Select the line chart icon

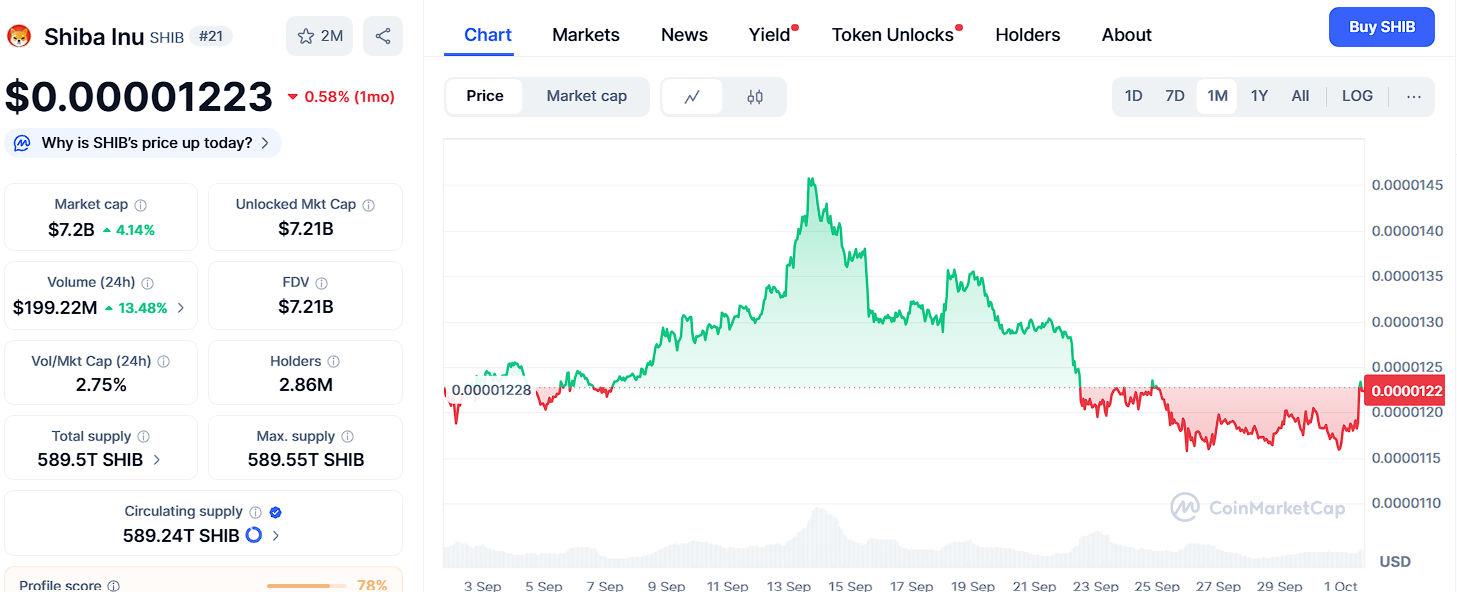[x=692, y=97]
